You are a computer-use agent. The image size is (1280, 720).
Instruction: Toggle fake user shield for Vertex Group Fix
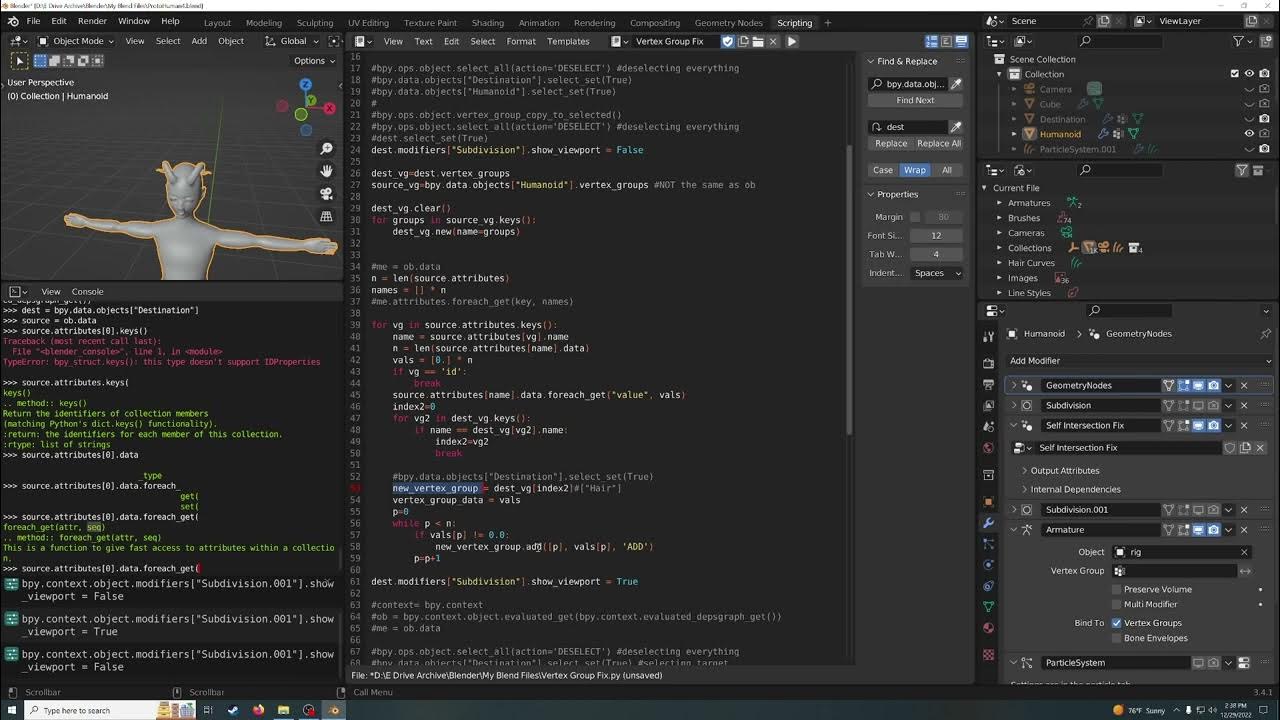click(x=728, y=41)
